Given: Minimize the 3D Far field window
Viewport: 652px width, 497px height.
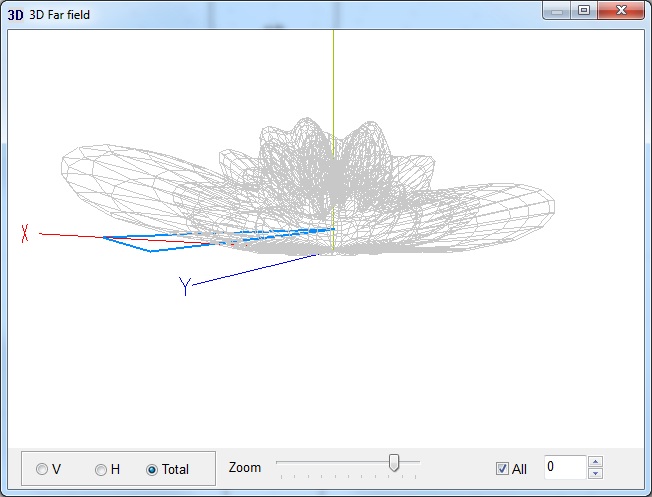Looking at the screenshot, I should point(557,10).
